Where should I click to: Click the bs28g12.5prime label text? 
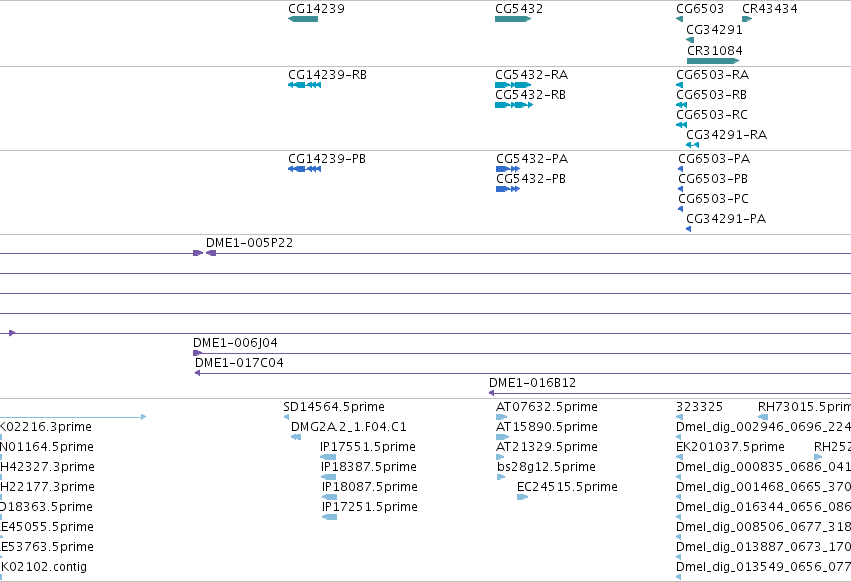[547, 466]
